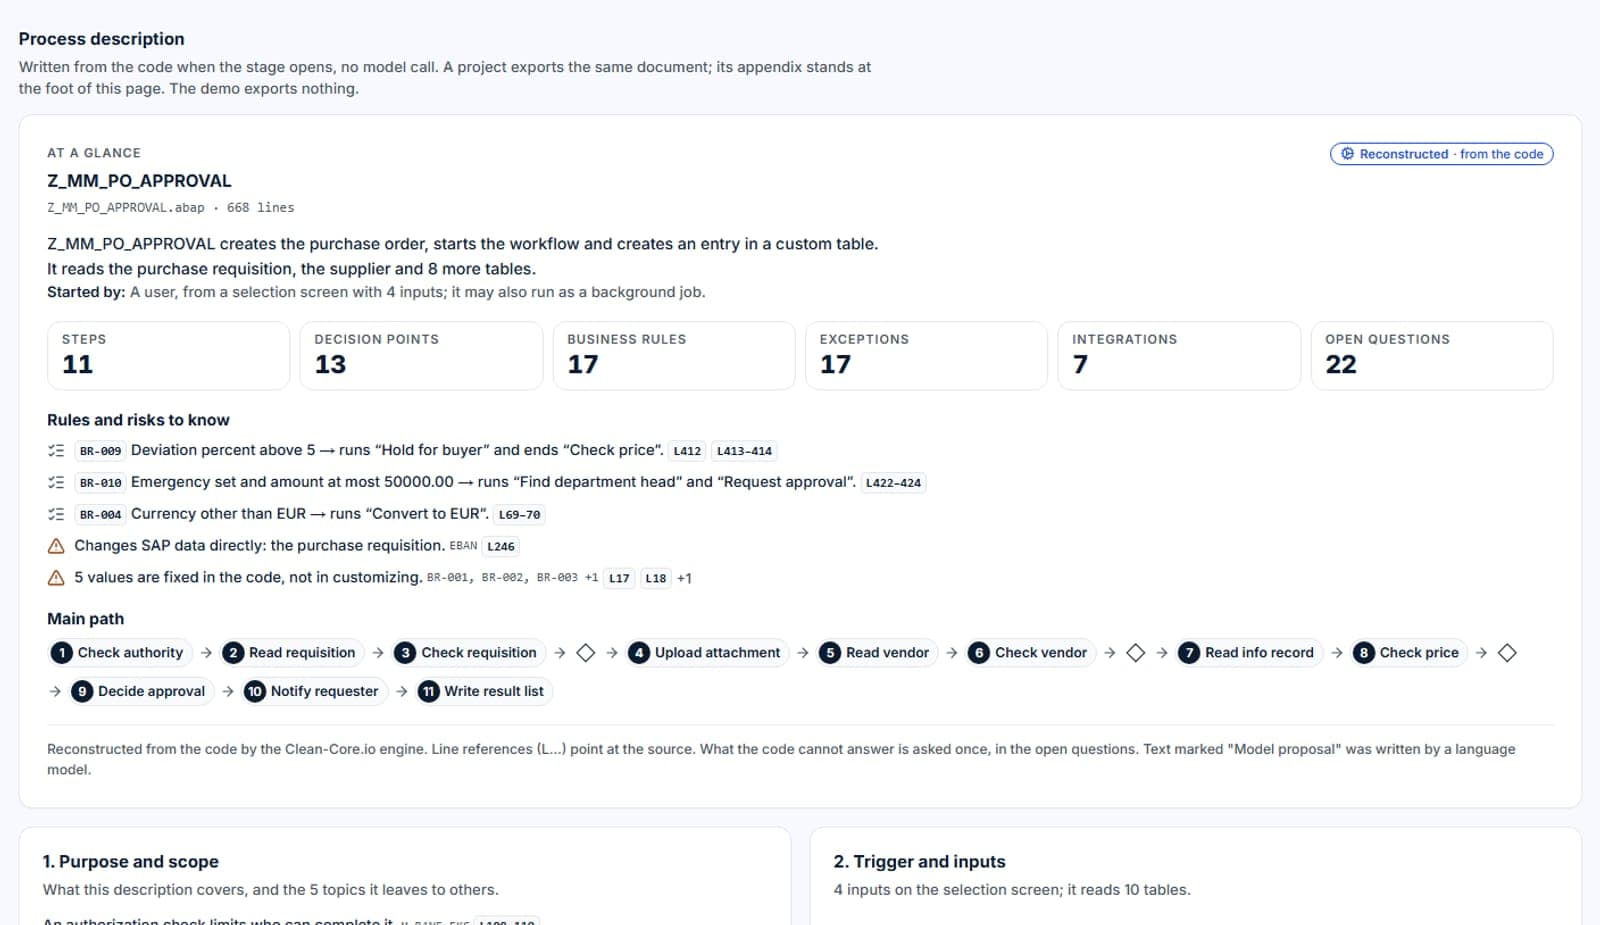Open line reference L422-424
Screen dimensions: 1600x925
pyautogui.click(x=893, y=483)
